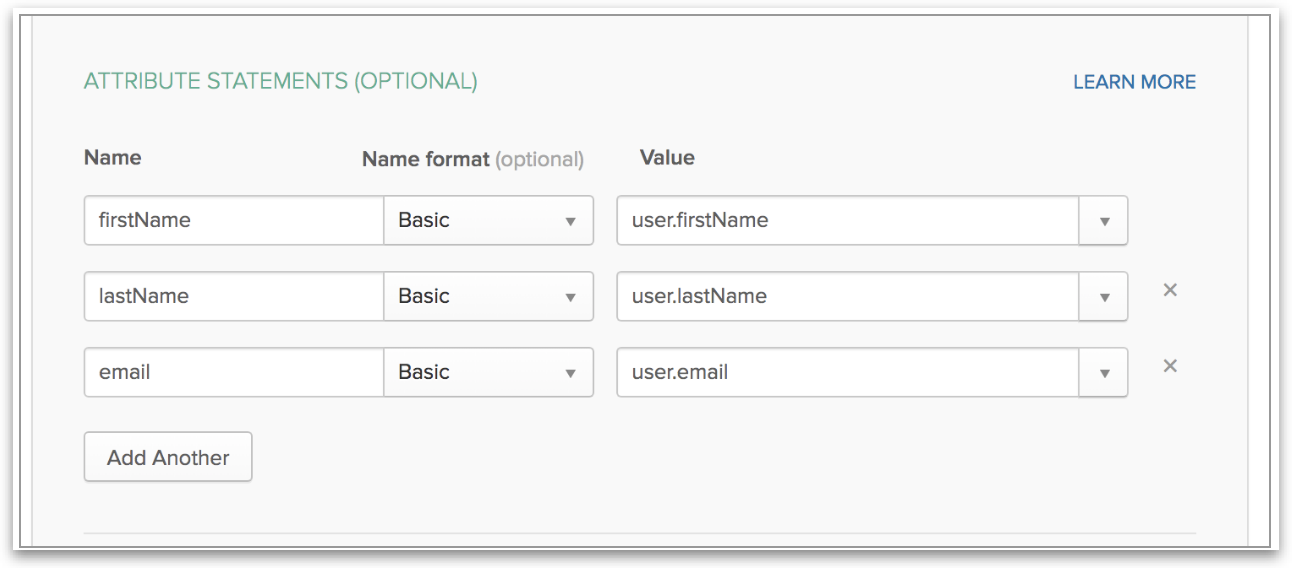This screenshot has height=568, width=1292.
Task: Remove the lastName attribute row
Action: (1170, 290)
